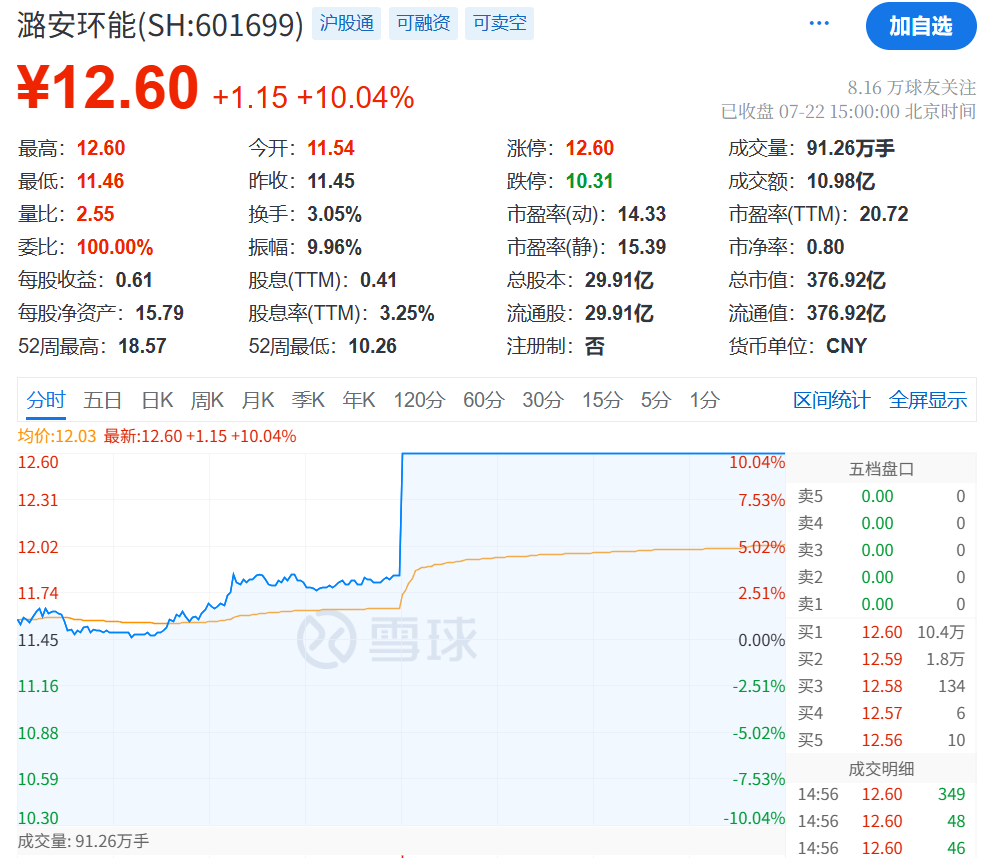Select the 买5 bid row at 12.56
Screen dimensions: 1005x858
(x=881, y=740)
